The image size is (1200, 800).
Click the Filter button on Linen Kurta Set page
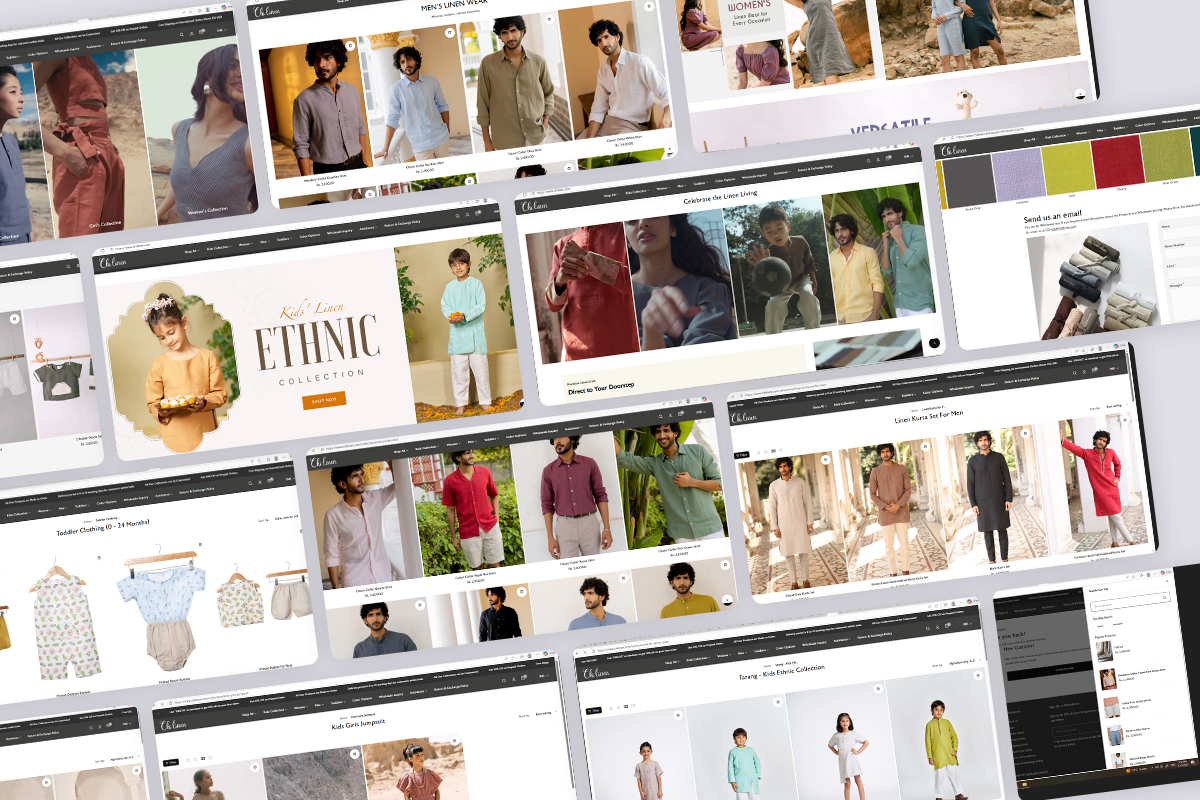click(742, 455)
